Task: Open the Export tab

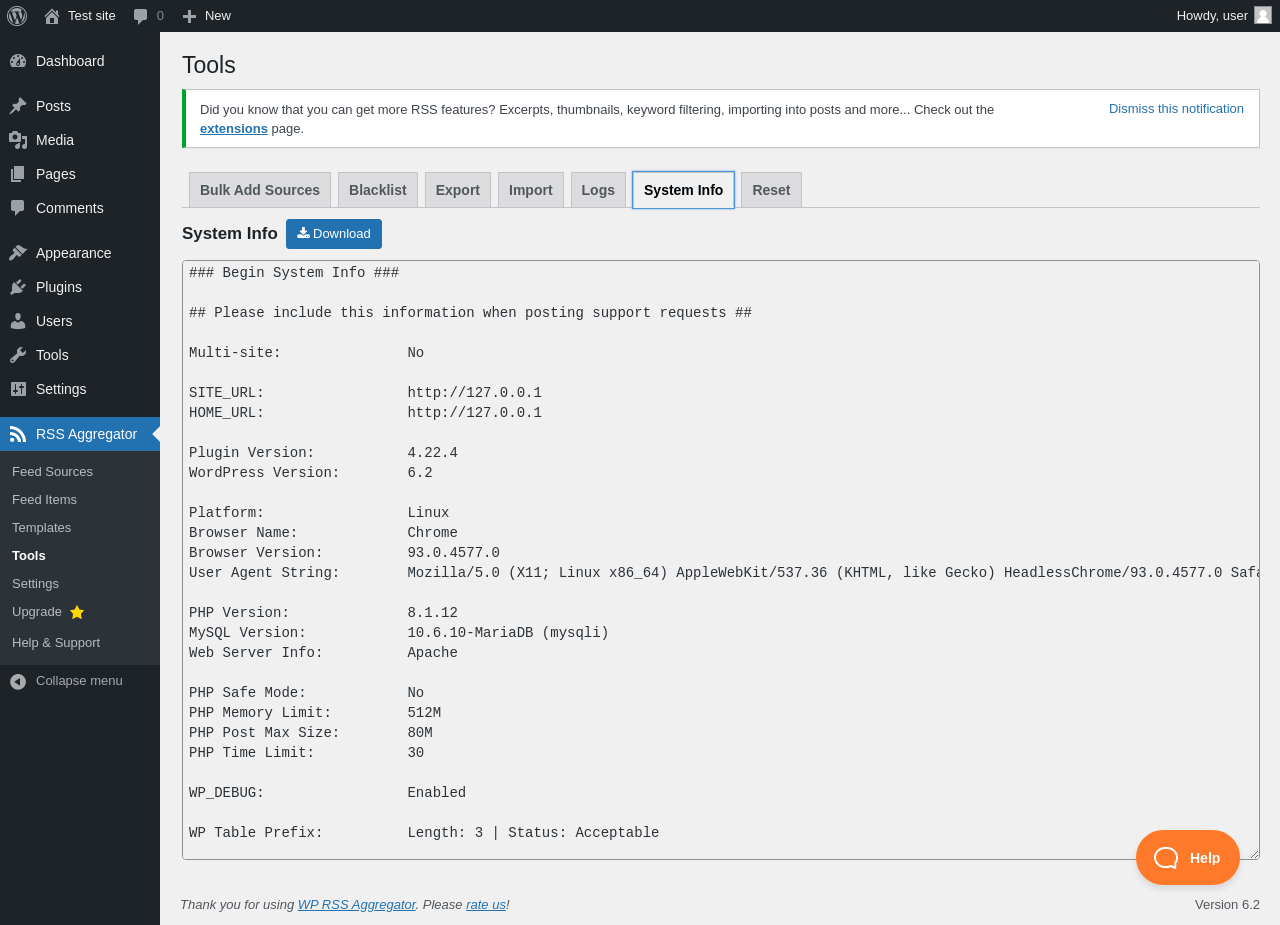Action: click(458, 190)
